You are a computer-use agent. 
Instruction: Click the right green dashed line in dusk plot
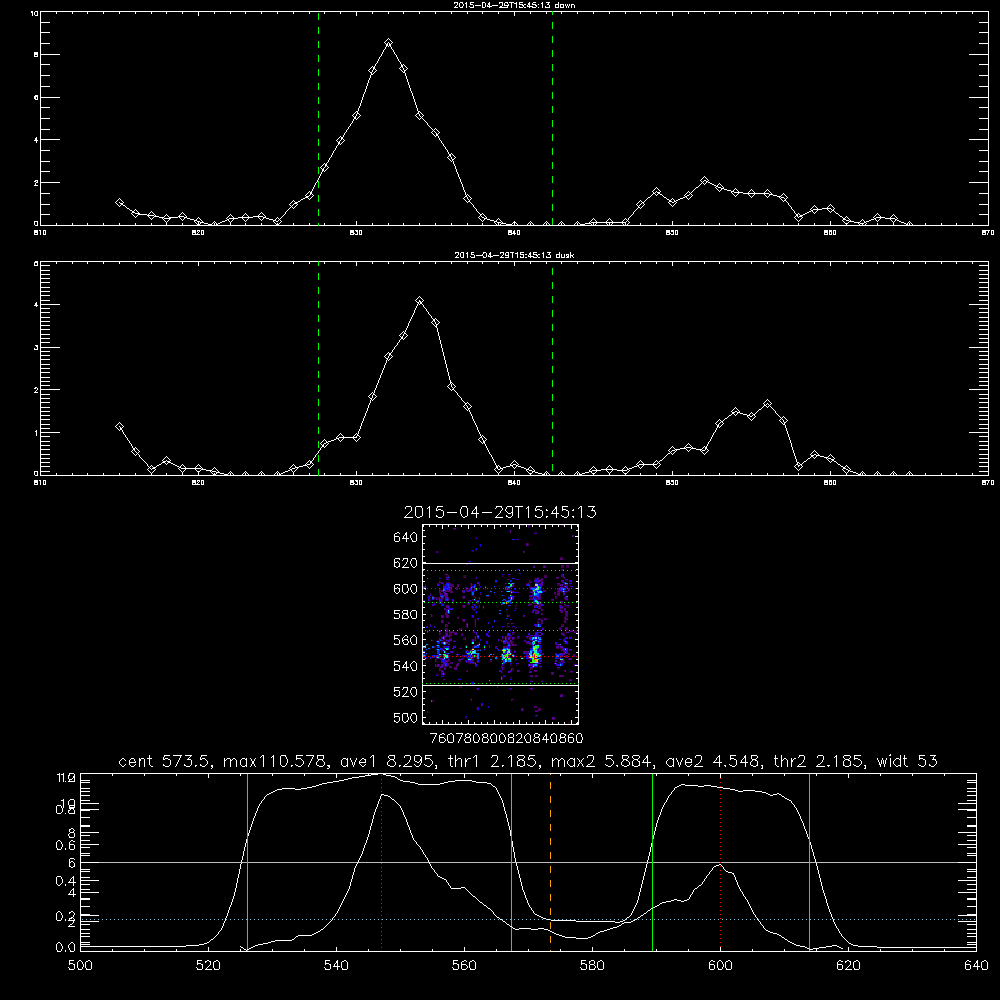[552, 369]
